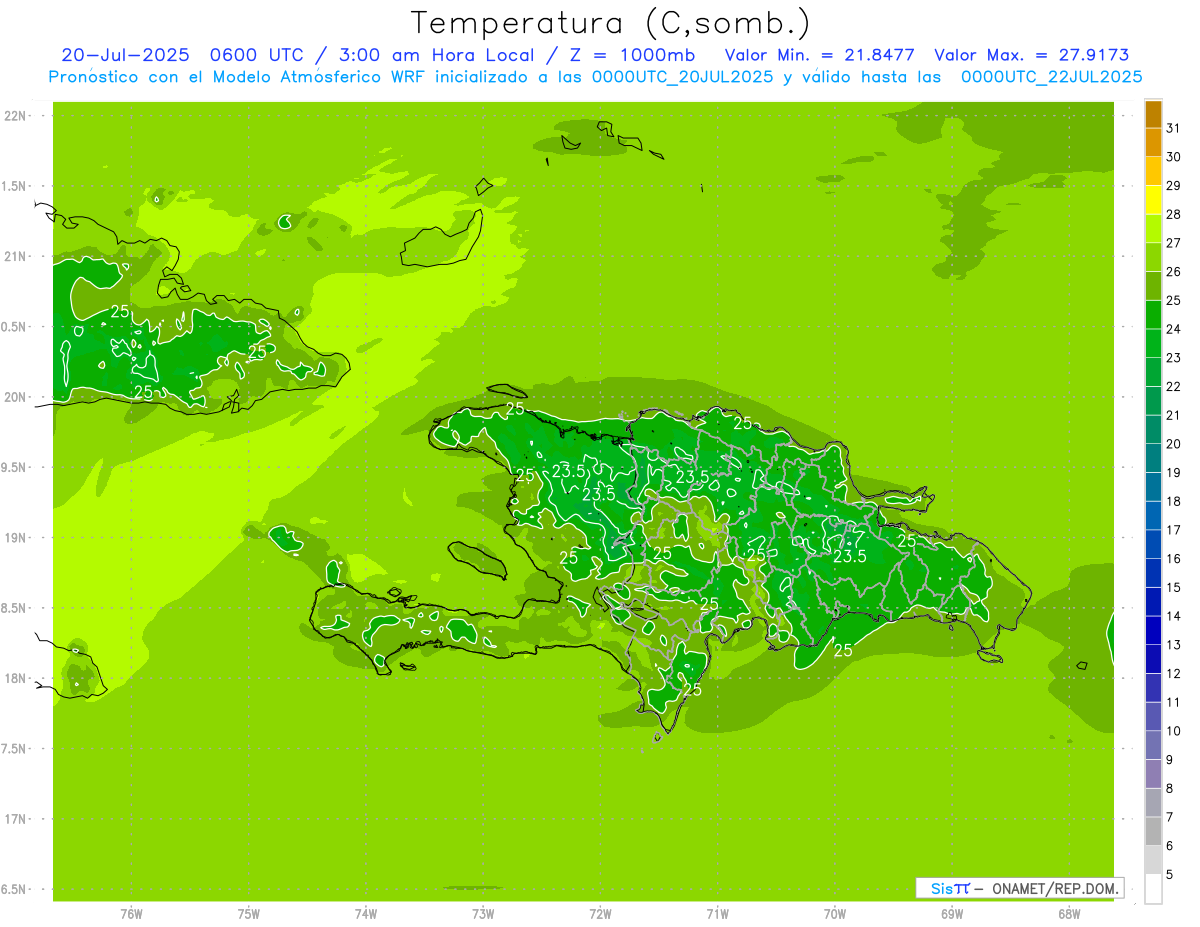
Task: Click the purple legend swatch between 8 and 9
Action: (x=1153, y=774)
